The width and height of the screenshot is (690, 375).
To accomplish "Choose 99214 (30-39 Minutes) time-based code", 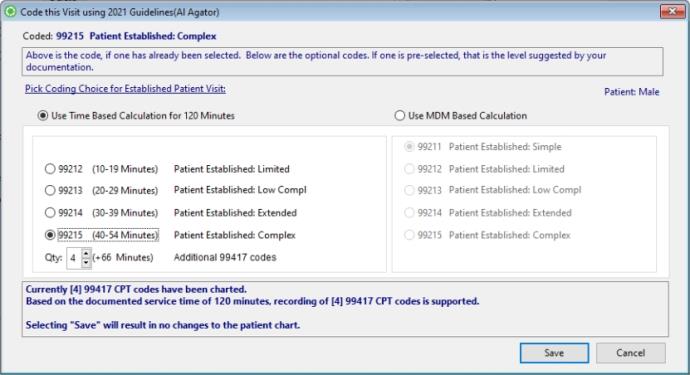I will 50,213.
